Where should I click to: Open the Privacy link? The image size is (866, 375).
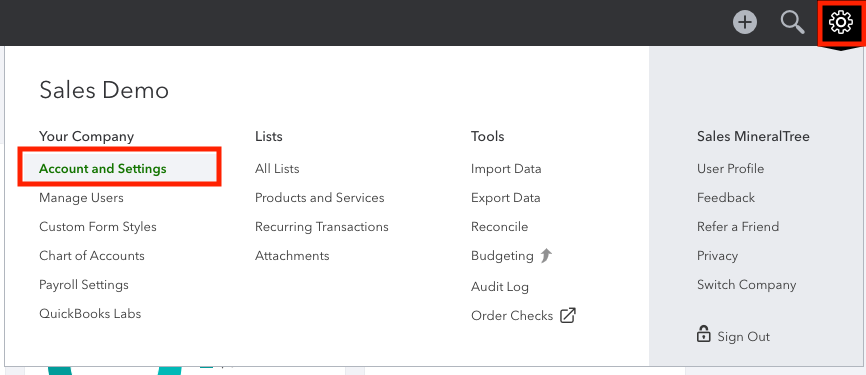pos(717,256)
